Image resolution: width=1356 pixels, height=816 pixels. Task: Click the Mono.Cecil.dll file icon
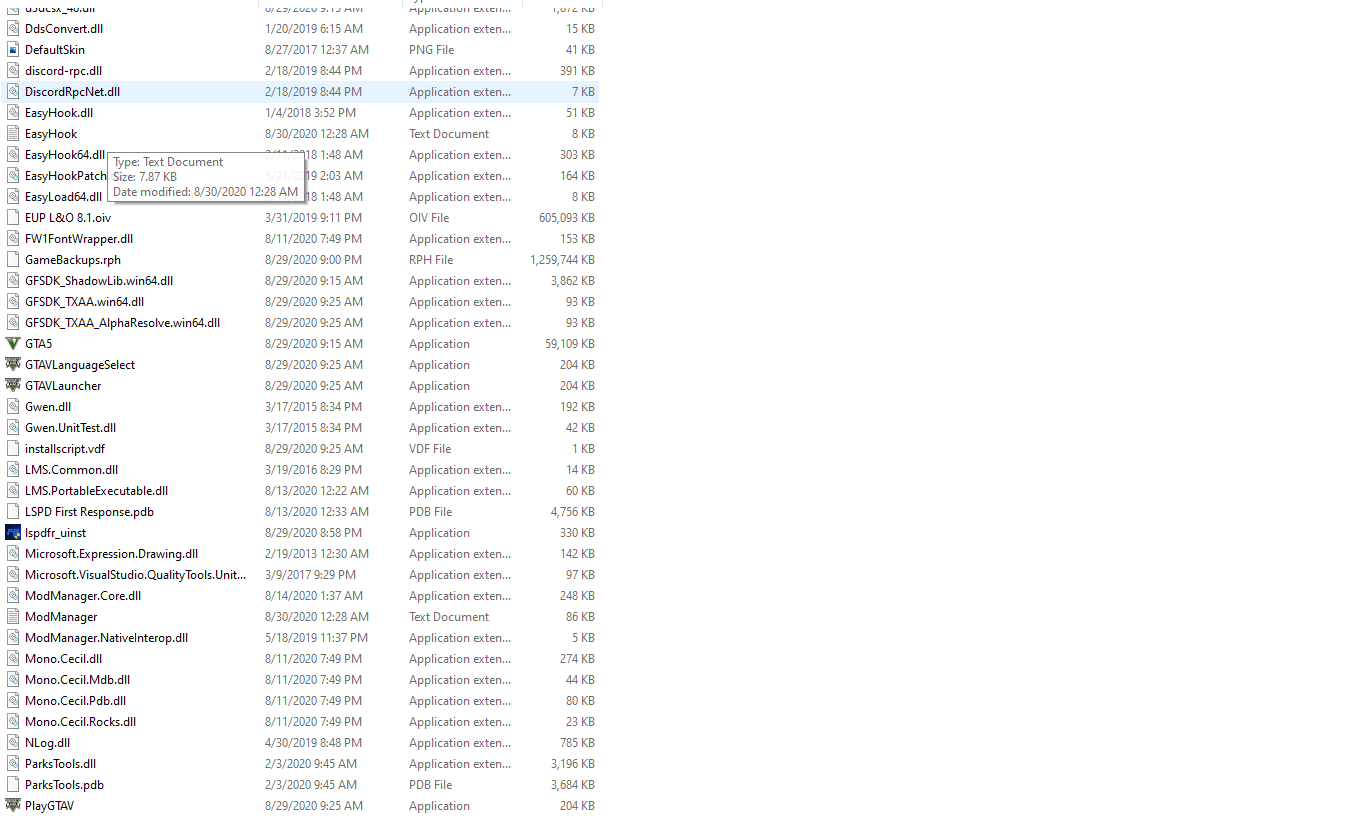pos(13,659)
